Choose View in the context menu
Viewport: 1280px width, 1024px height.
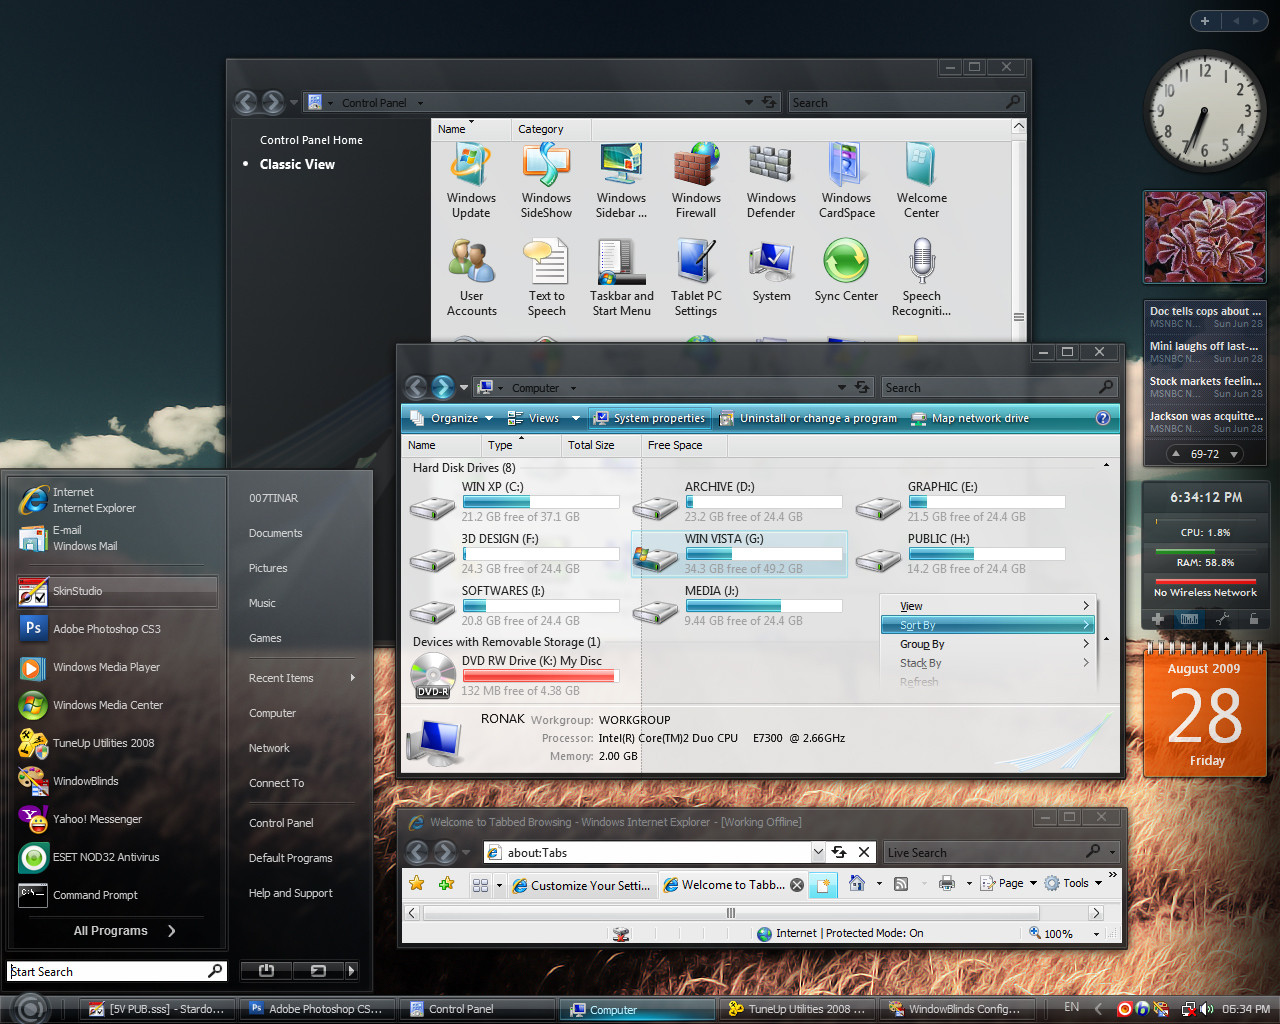click(x=988, y=606)
